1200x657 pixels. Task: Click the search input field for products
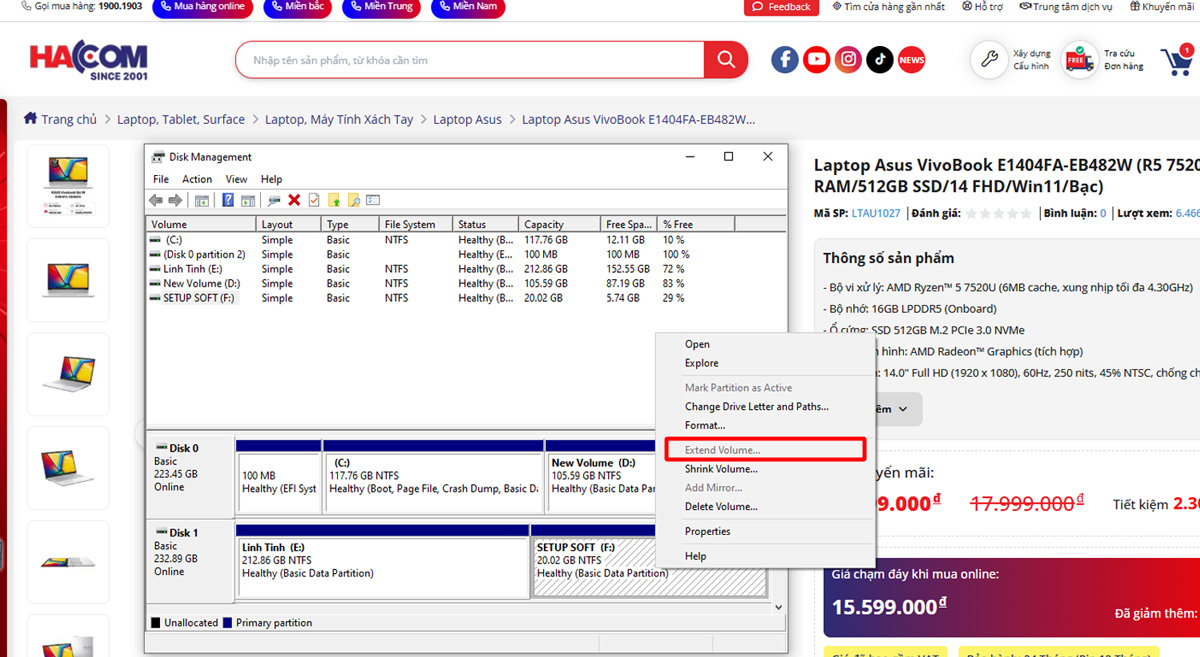460,59
